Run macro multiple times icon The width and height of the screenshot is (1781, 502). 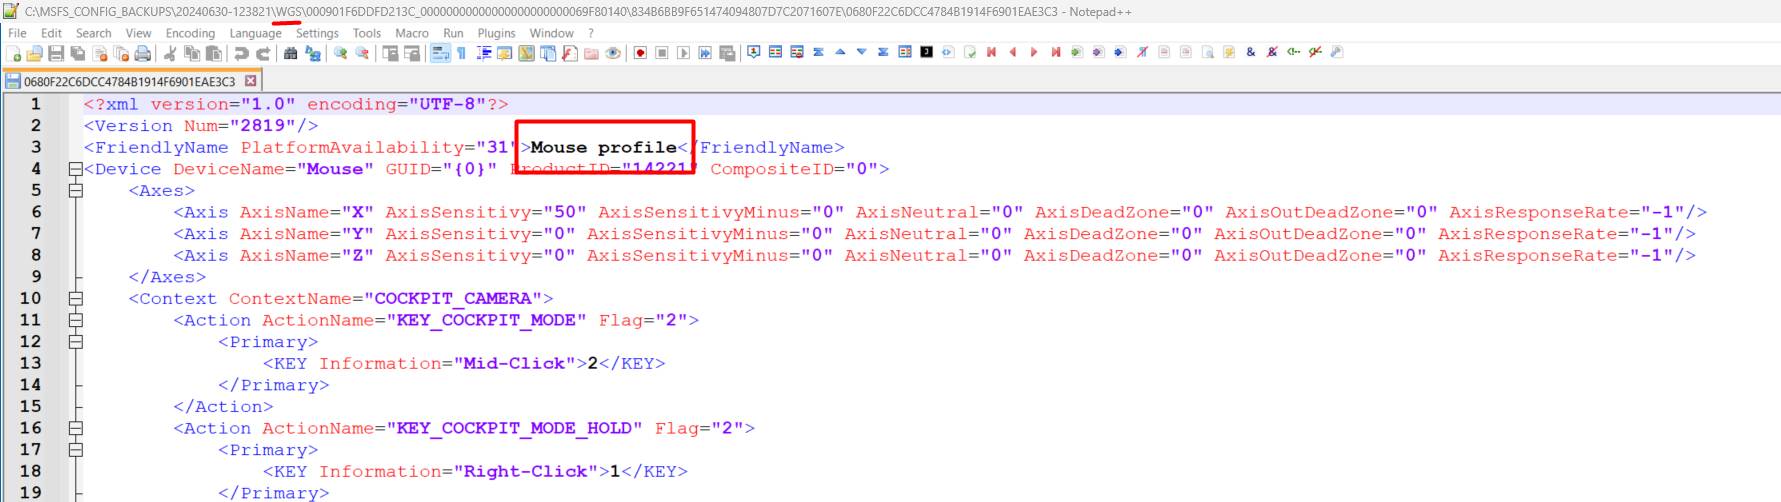pyautogui.click(x=706, y=53)
